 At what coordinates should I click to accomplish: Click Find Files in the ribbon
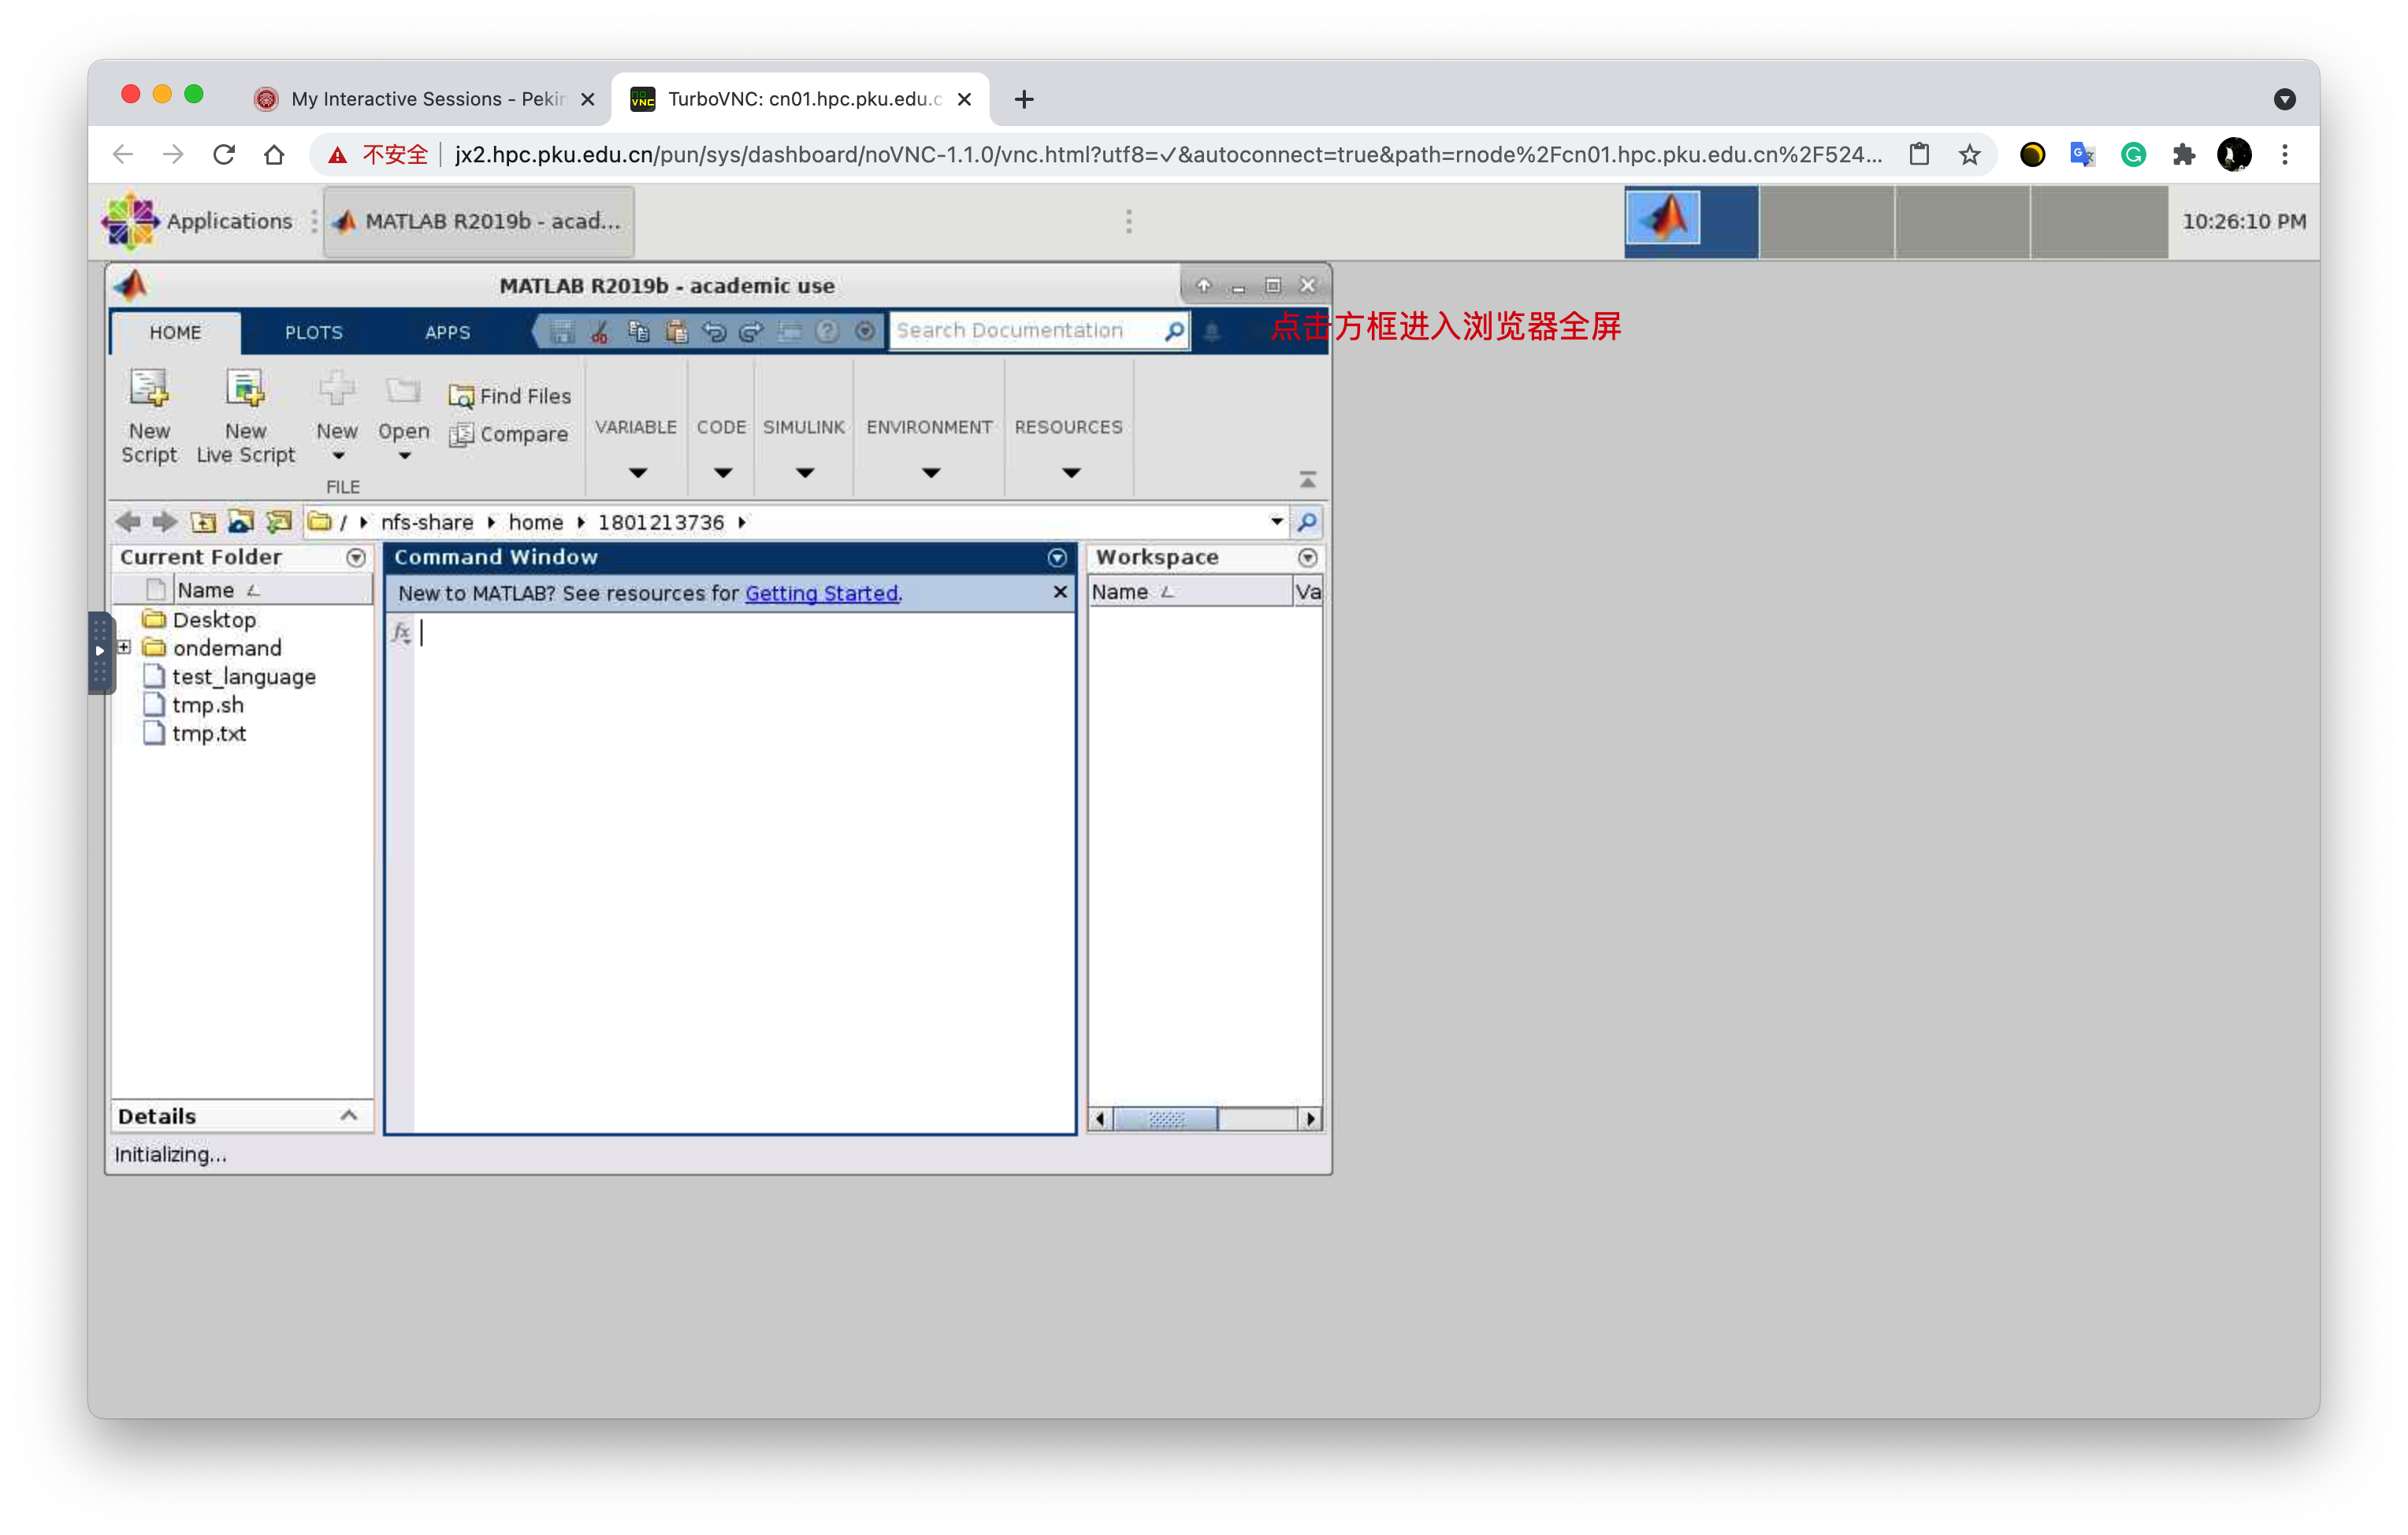(510, 396)
